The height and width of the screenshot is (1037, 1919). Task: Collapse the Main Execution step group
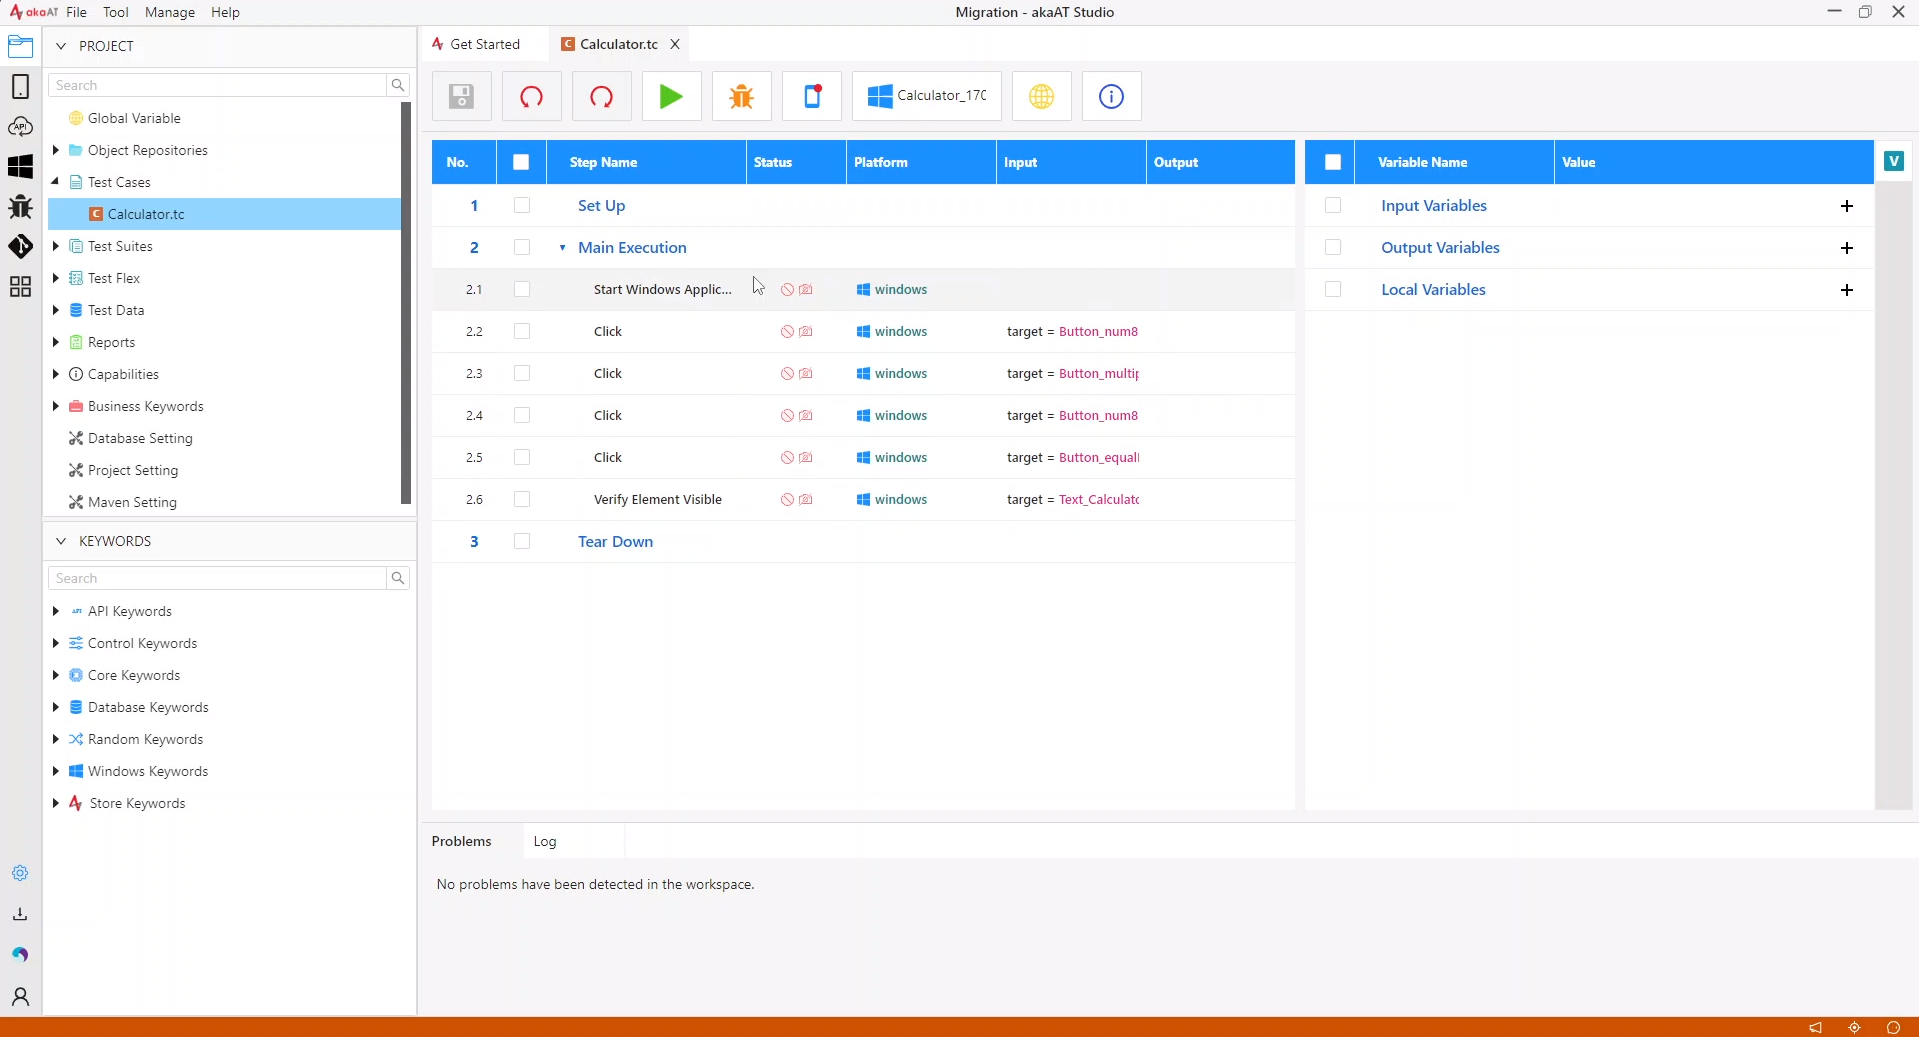(x=562, y=248)
